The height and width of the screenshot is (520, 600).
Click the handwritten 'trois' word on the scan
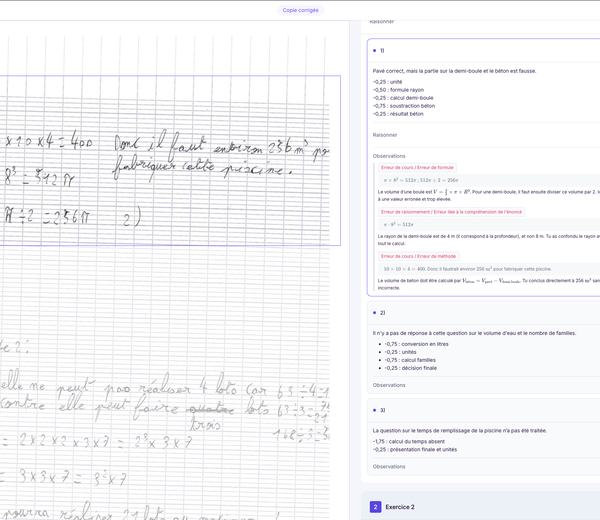point(205,424)
